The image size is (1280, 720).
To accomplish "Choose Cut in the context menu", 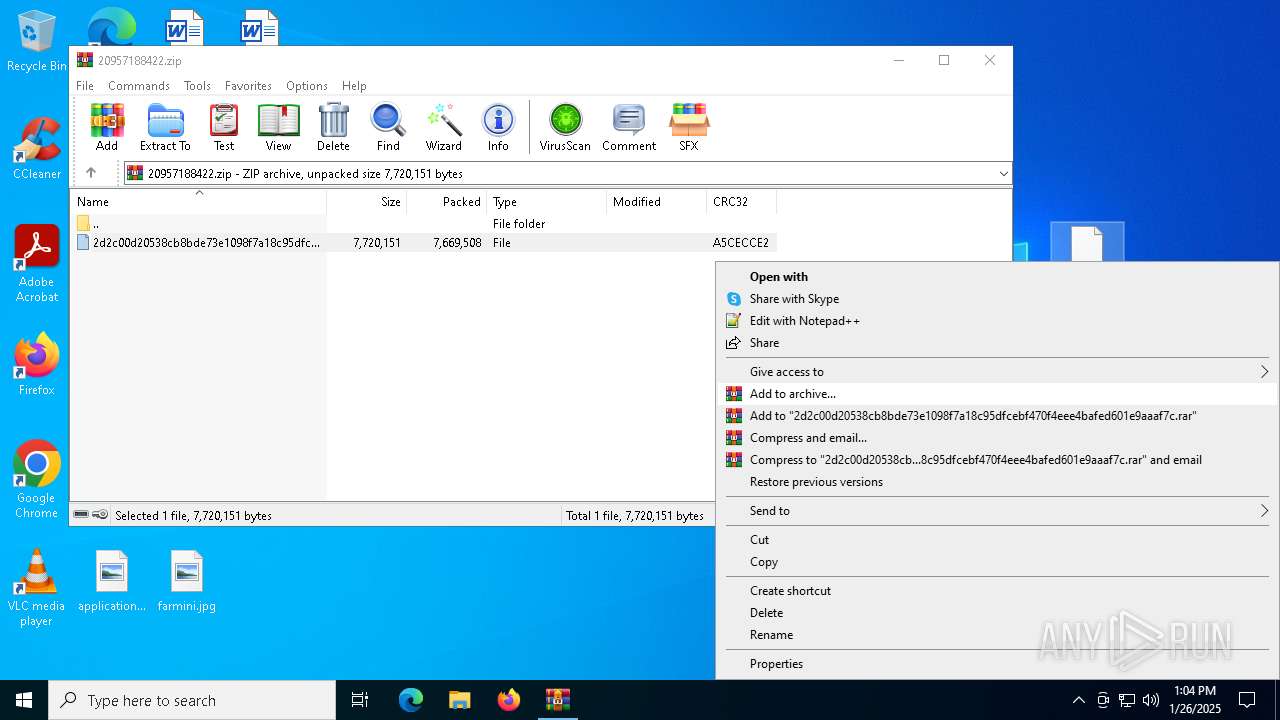I will click(x=998, y=540).
